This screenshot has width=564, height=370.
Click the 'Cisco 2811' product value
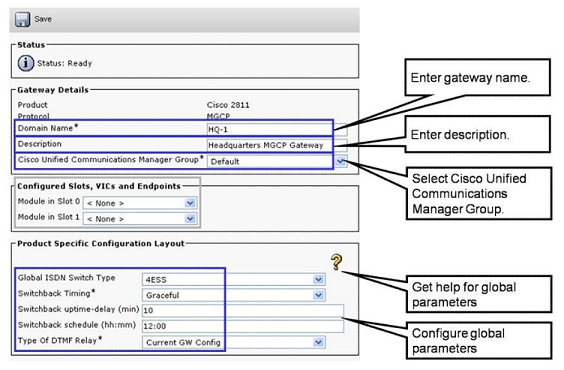tap(228, 105)
